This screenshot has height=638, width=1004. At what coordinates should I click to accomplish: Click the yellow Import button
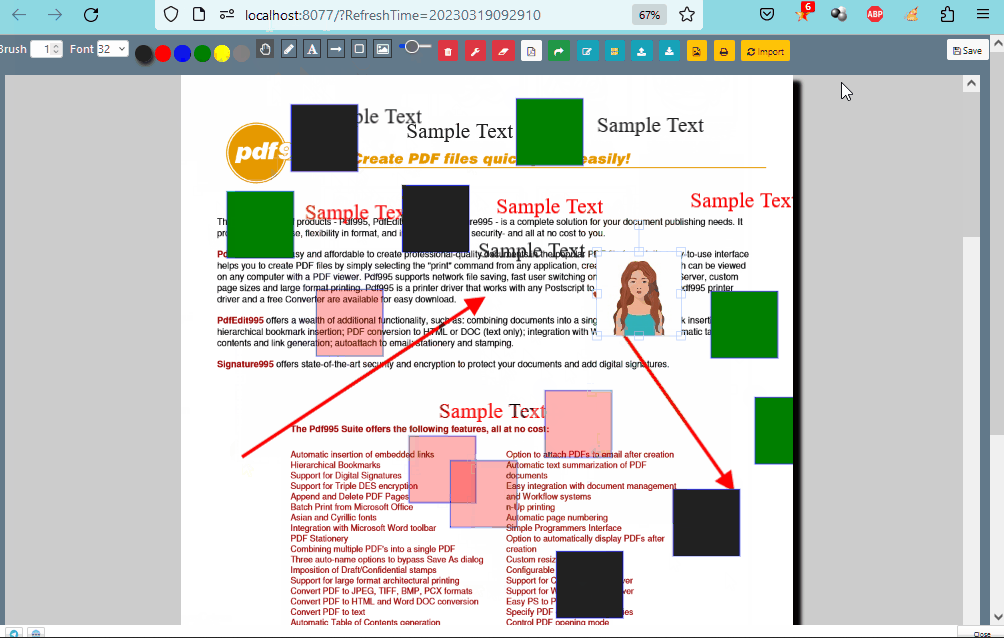(x=766, y=51)
